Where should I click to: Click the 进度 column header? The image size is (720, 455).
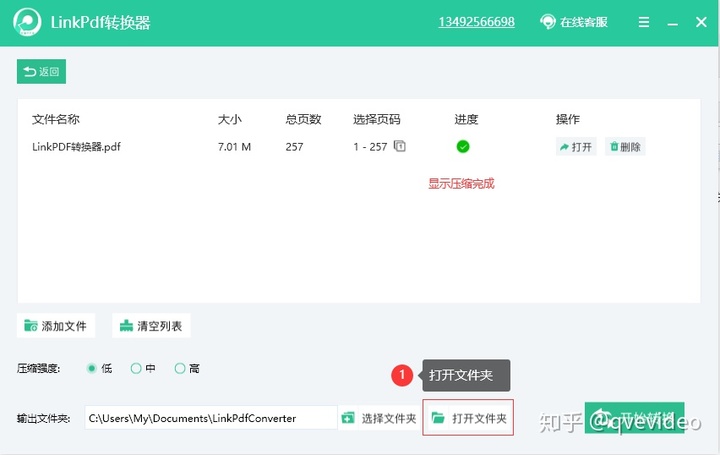466,119
